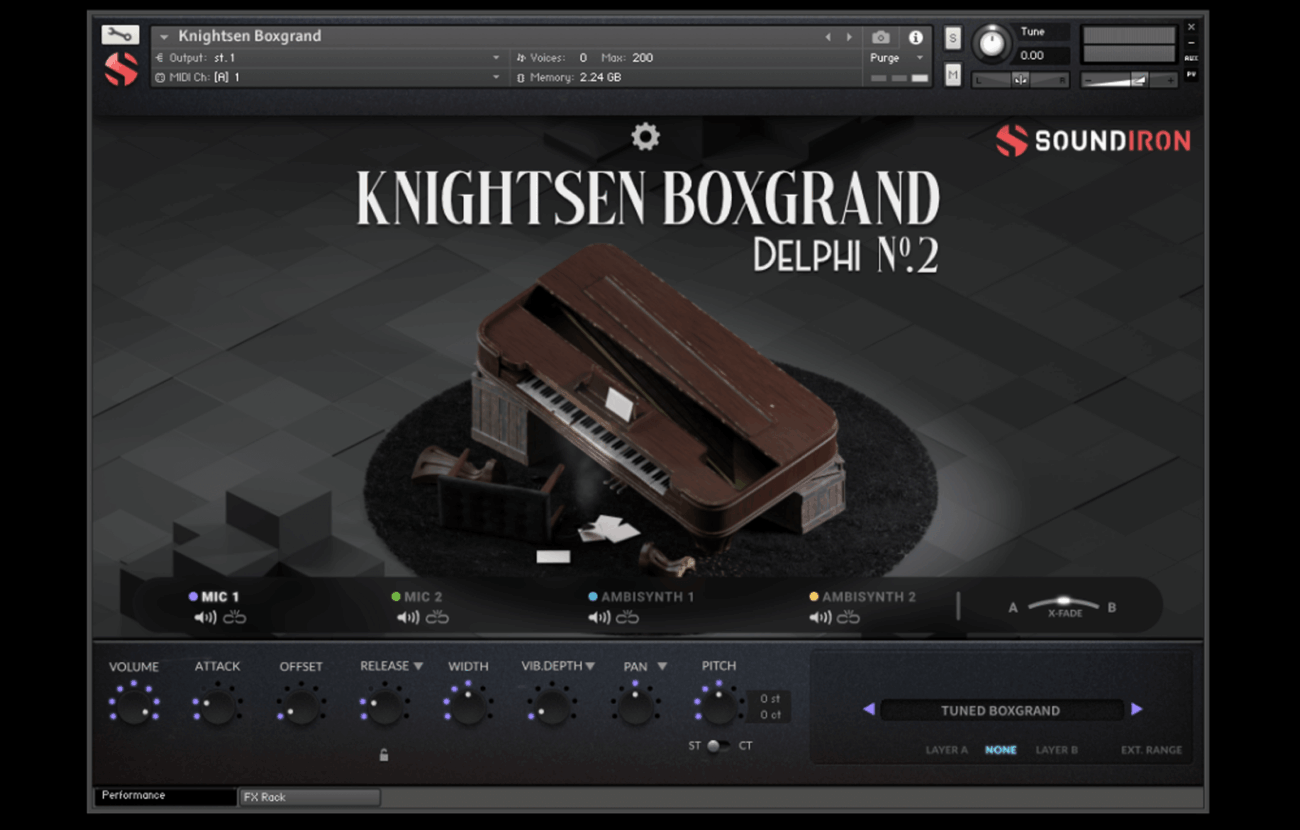Click the OFFSET knob

[x=301, y=708]
